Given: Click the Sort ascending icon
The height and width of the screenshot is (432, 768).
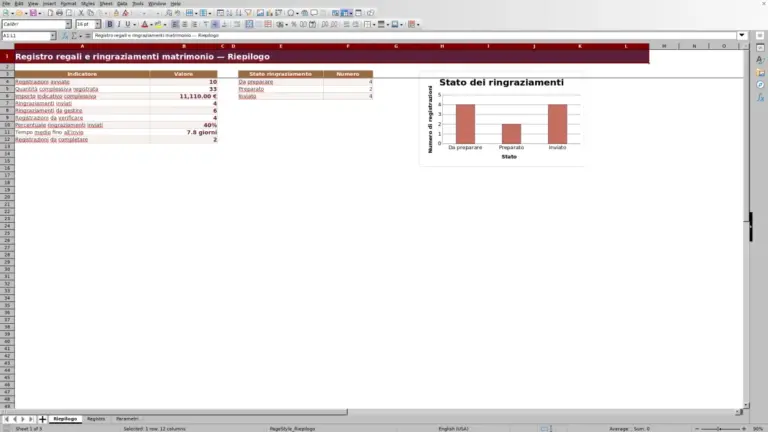Looking at the screenshot, I should 229,13.
